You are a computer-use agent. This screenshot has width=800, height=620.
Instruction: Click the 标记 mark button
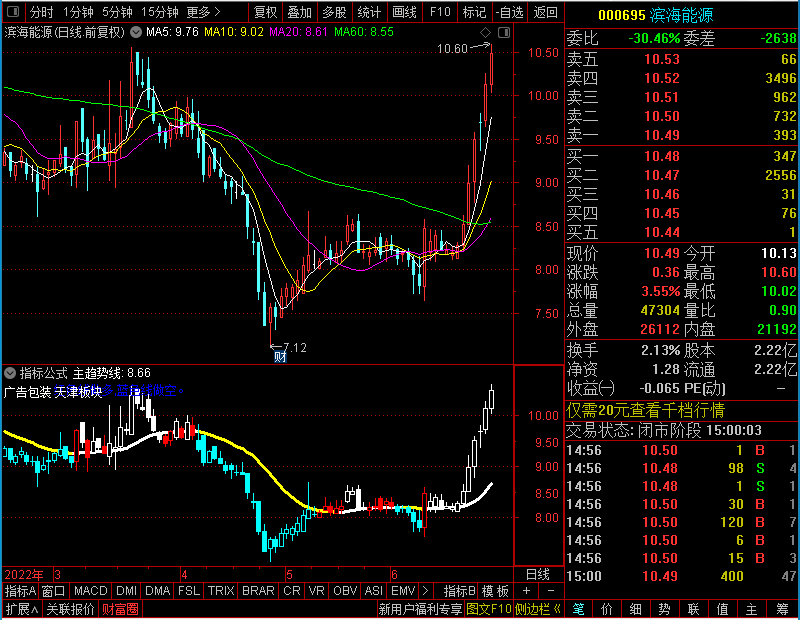[x=474, y=12]
